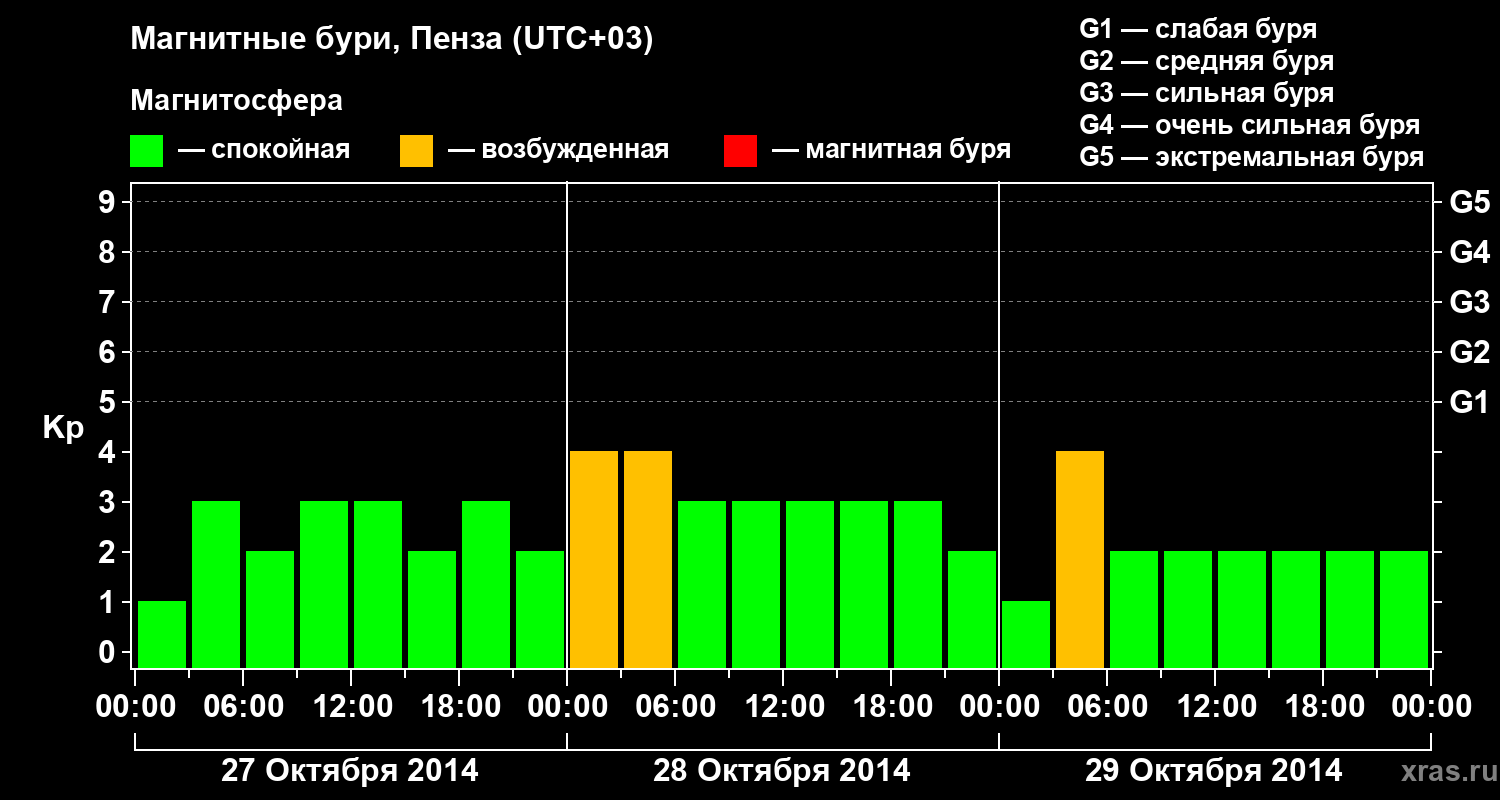Click the 'G1' label on right axis

[1469, 402]
